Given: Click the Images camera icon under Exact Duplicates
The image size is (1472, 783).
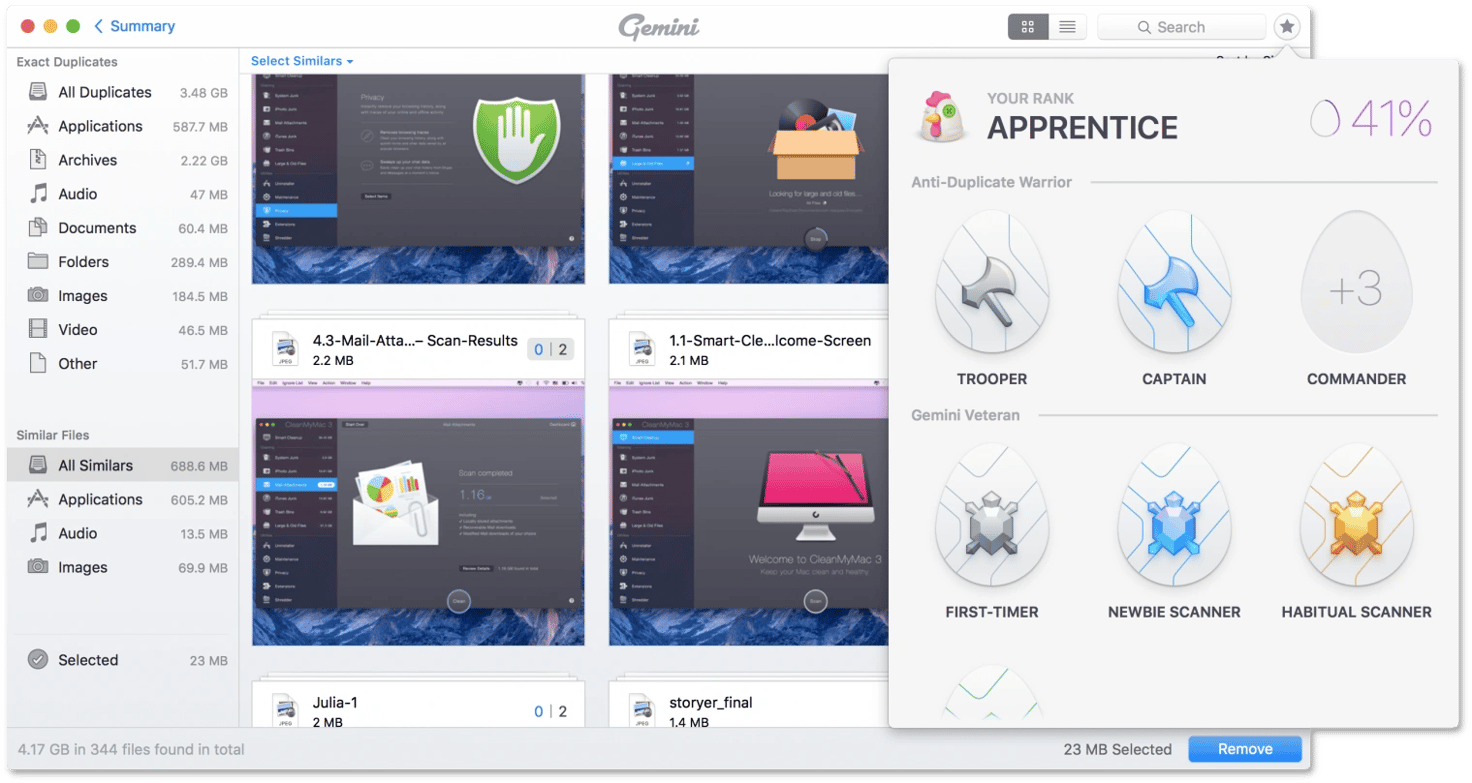Looking at the screenshot, I should click(x=38, y=296).
